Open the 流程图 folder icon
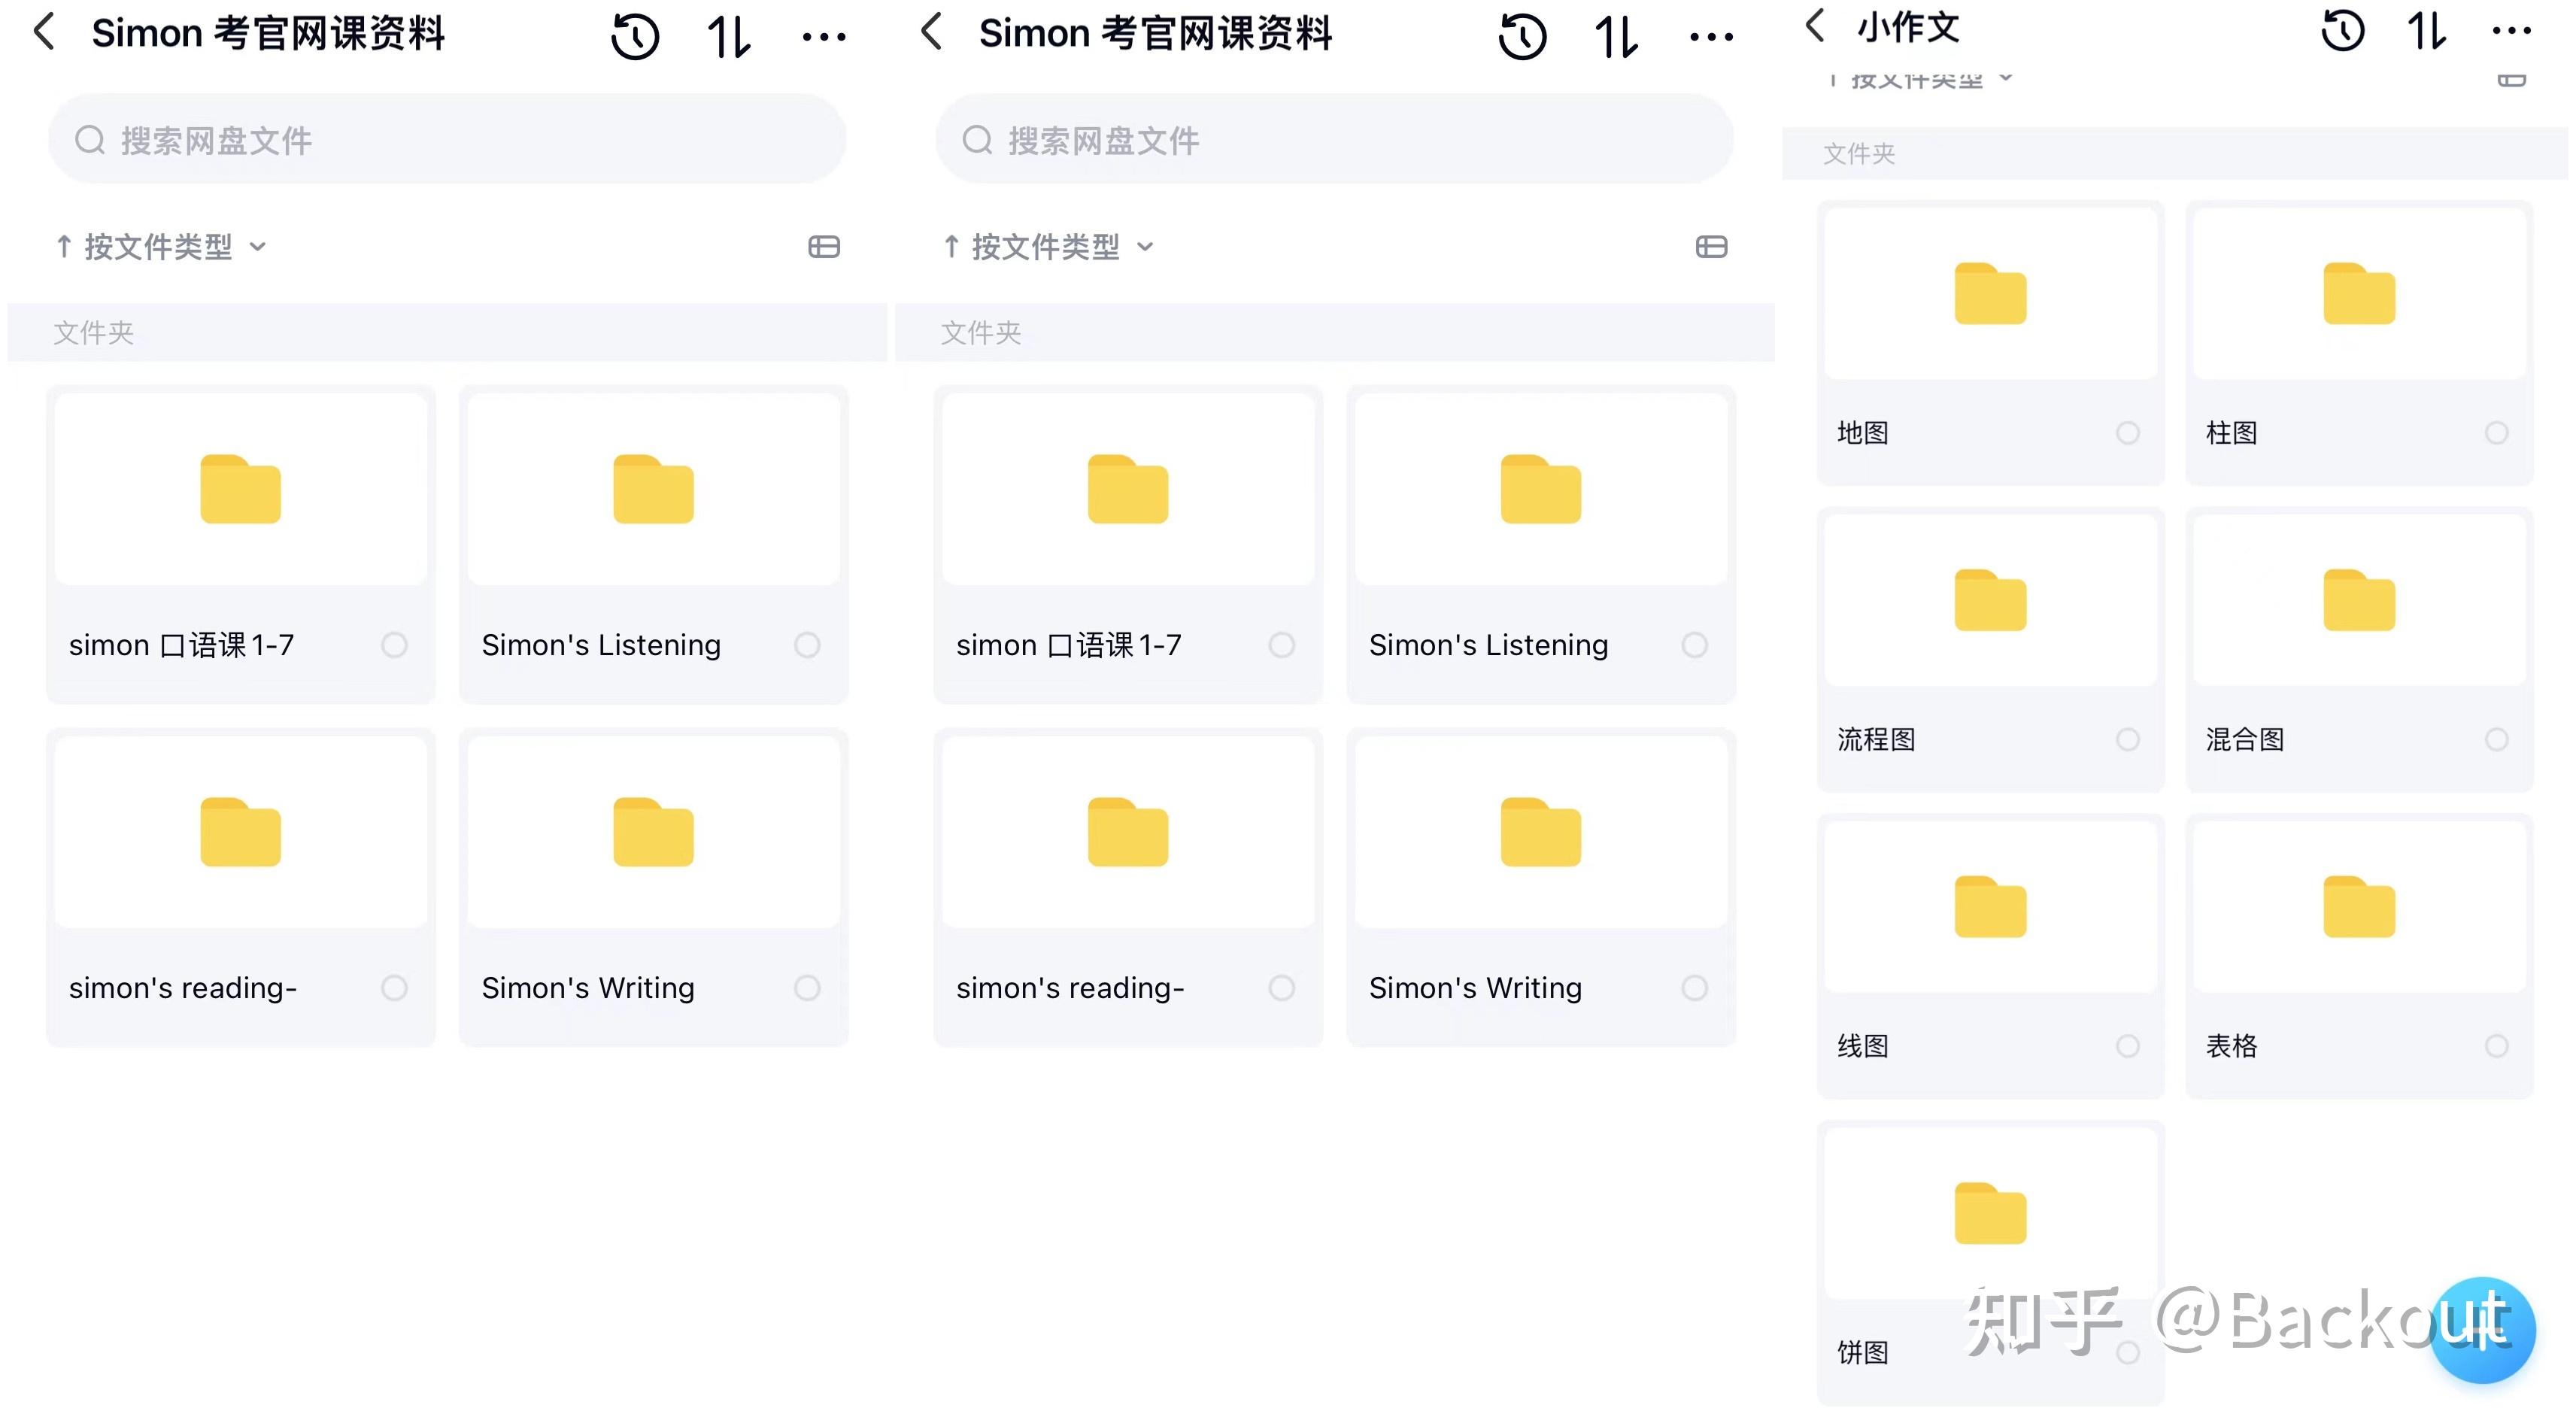The width and height of the screenshot is (2576, 1423). (1990, 601)
